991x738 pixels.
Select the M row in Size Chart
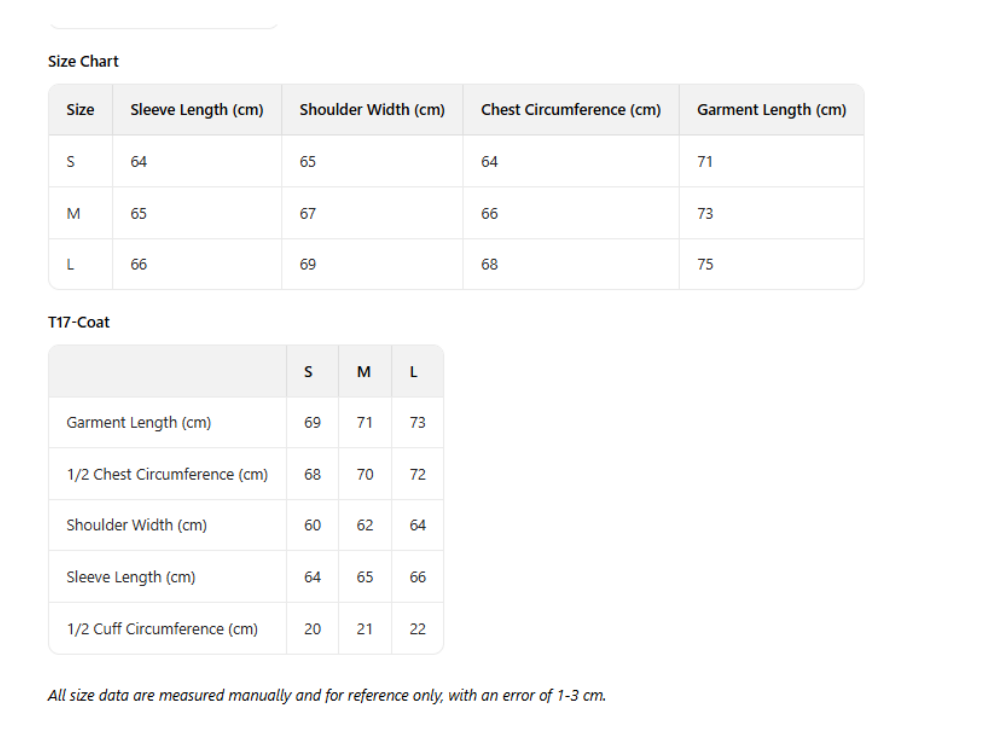pos(73,213)
